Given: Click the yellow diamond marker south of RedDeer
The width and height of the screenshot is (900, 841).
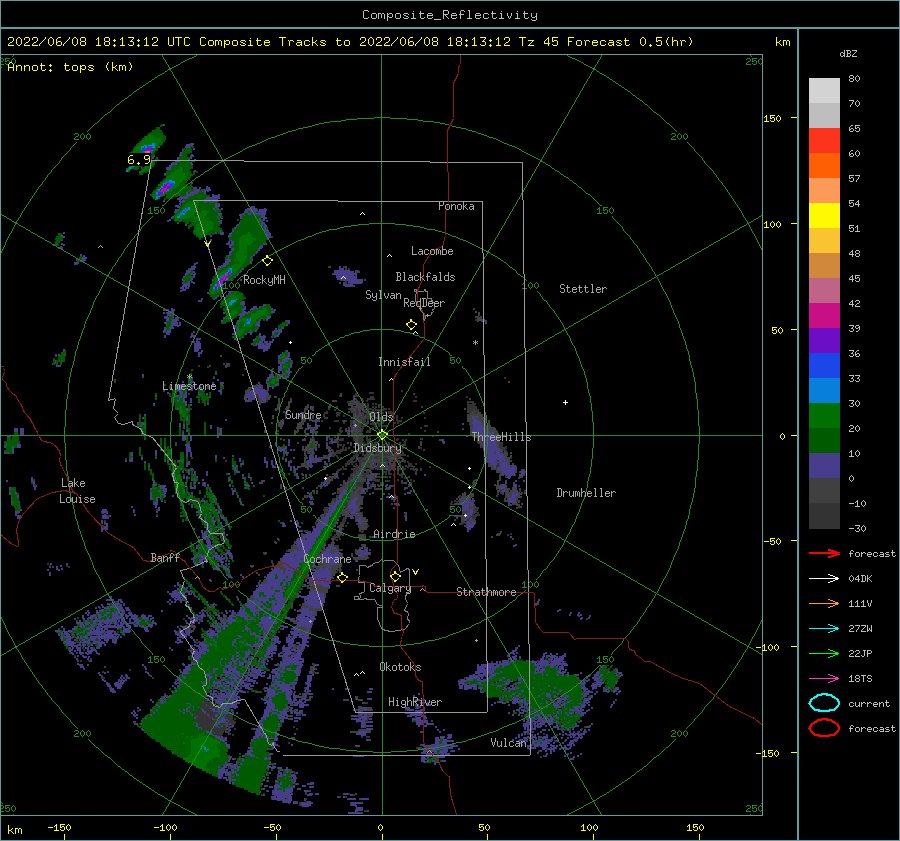Looking at the screenshot, I should 411,324.
